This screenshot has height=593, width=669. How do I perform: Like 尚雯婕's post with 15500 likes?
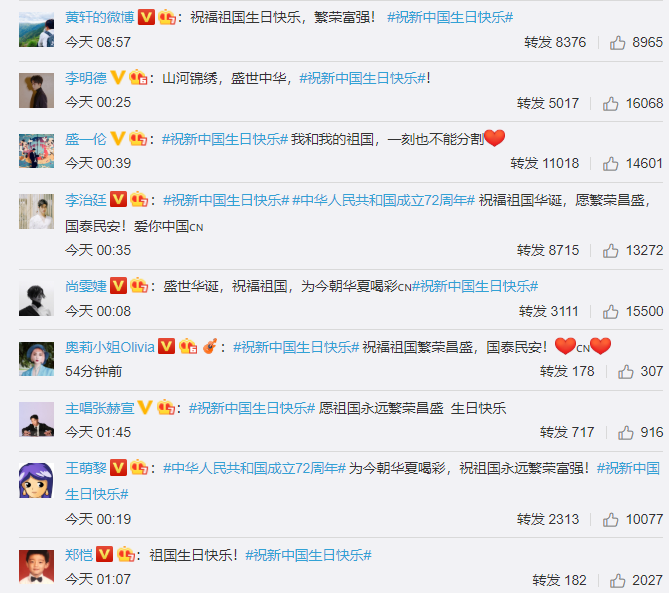[611, 312]
